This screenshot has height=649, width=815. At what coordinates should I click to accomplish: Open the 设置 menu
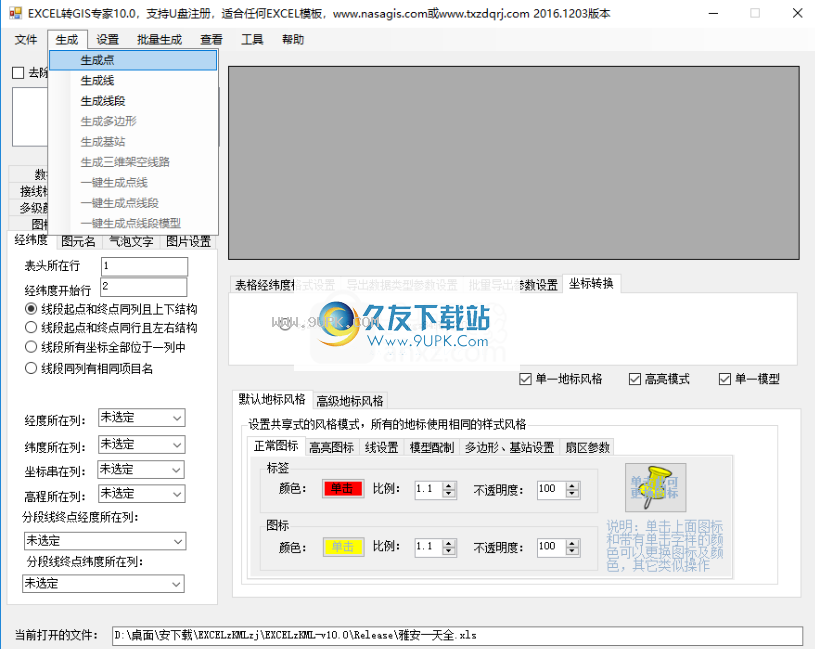point(107,39)
